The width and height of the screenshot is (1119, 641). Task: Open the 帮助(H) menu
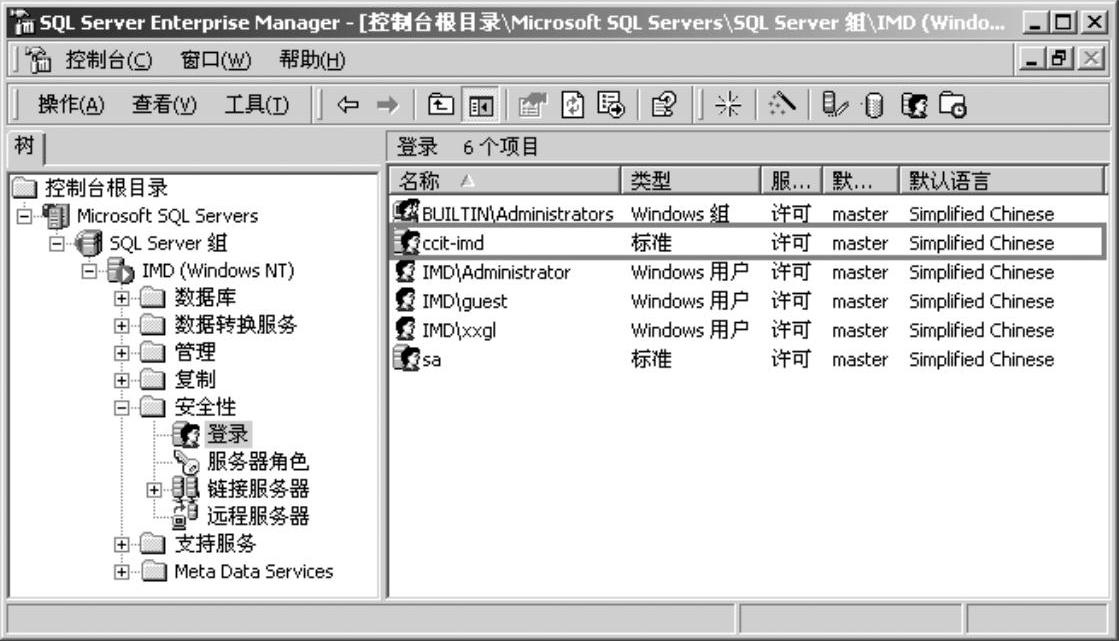point(312,60)
